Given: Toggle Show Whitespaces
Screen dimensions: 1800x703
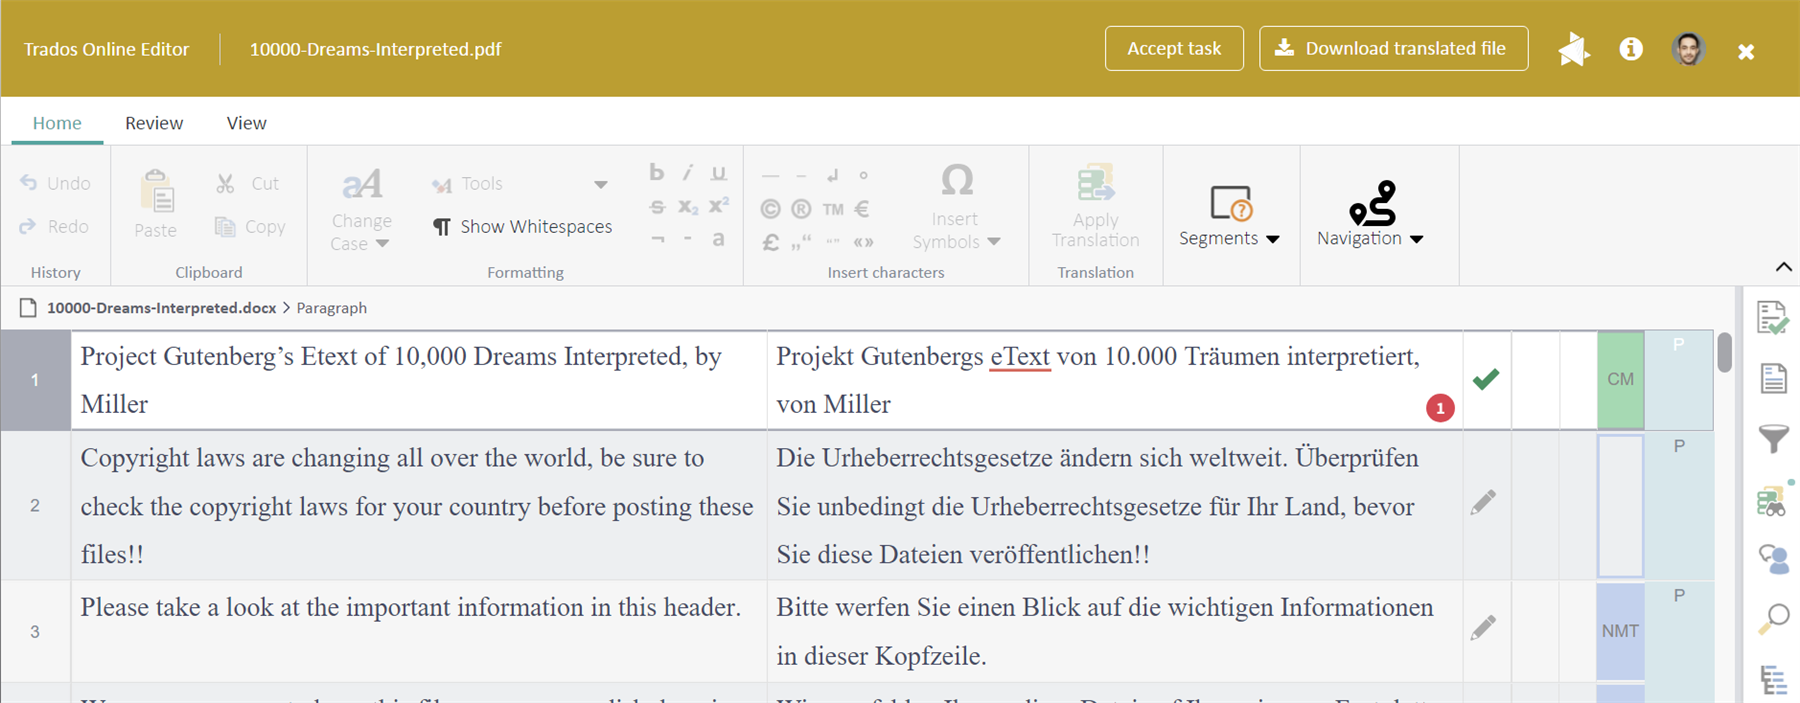Looking at the screenshot, I should click(522, 227).
